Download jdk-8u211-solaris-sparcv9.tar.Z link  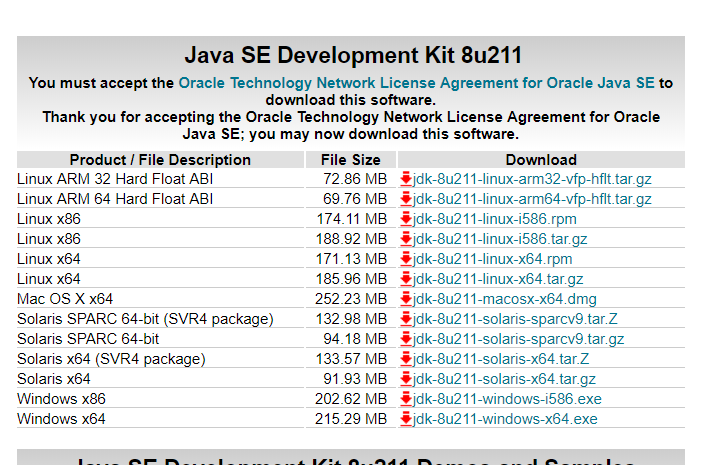click(515, 319)
